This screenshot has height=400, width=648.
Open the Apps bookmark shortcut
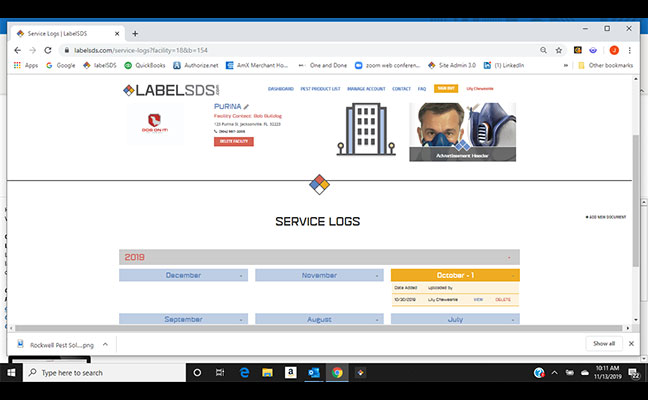(x=26, y=65)
